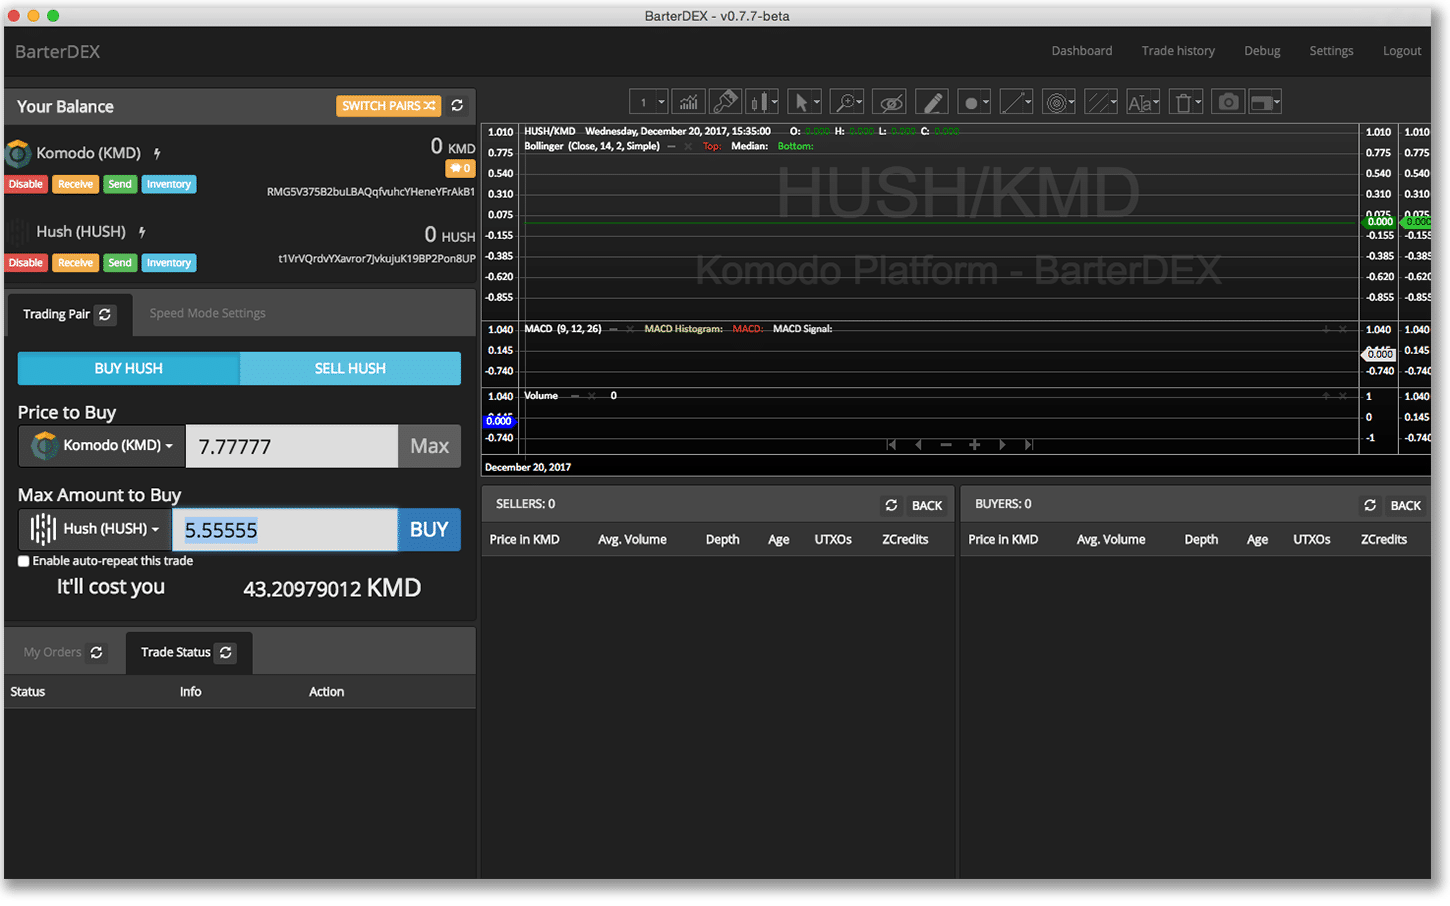
Task: Select the Trading Pair tab
Action: [69, 314]
